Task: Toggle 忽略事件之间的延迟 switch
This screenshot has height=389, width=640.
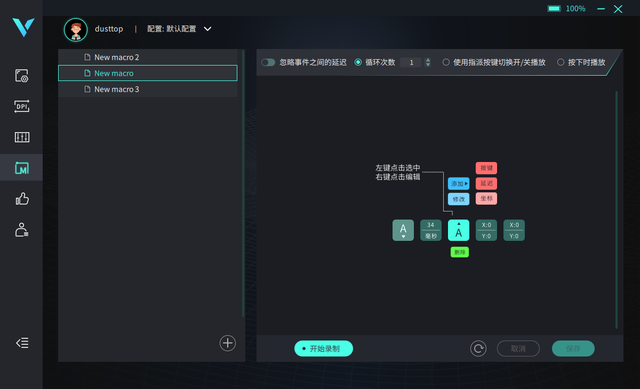Action: (268, 62)
